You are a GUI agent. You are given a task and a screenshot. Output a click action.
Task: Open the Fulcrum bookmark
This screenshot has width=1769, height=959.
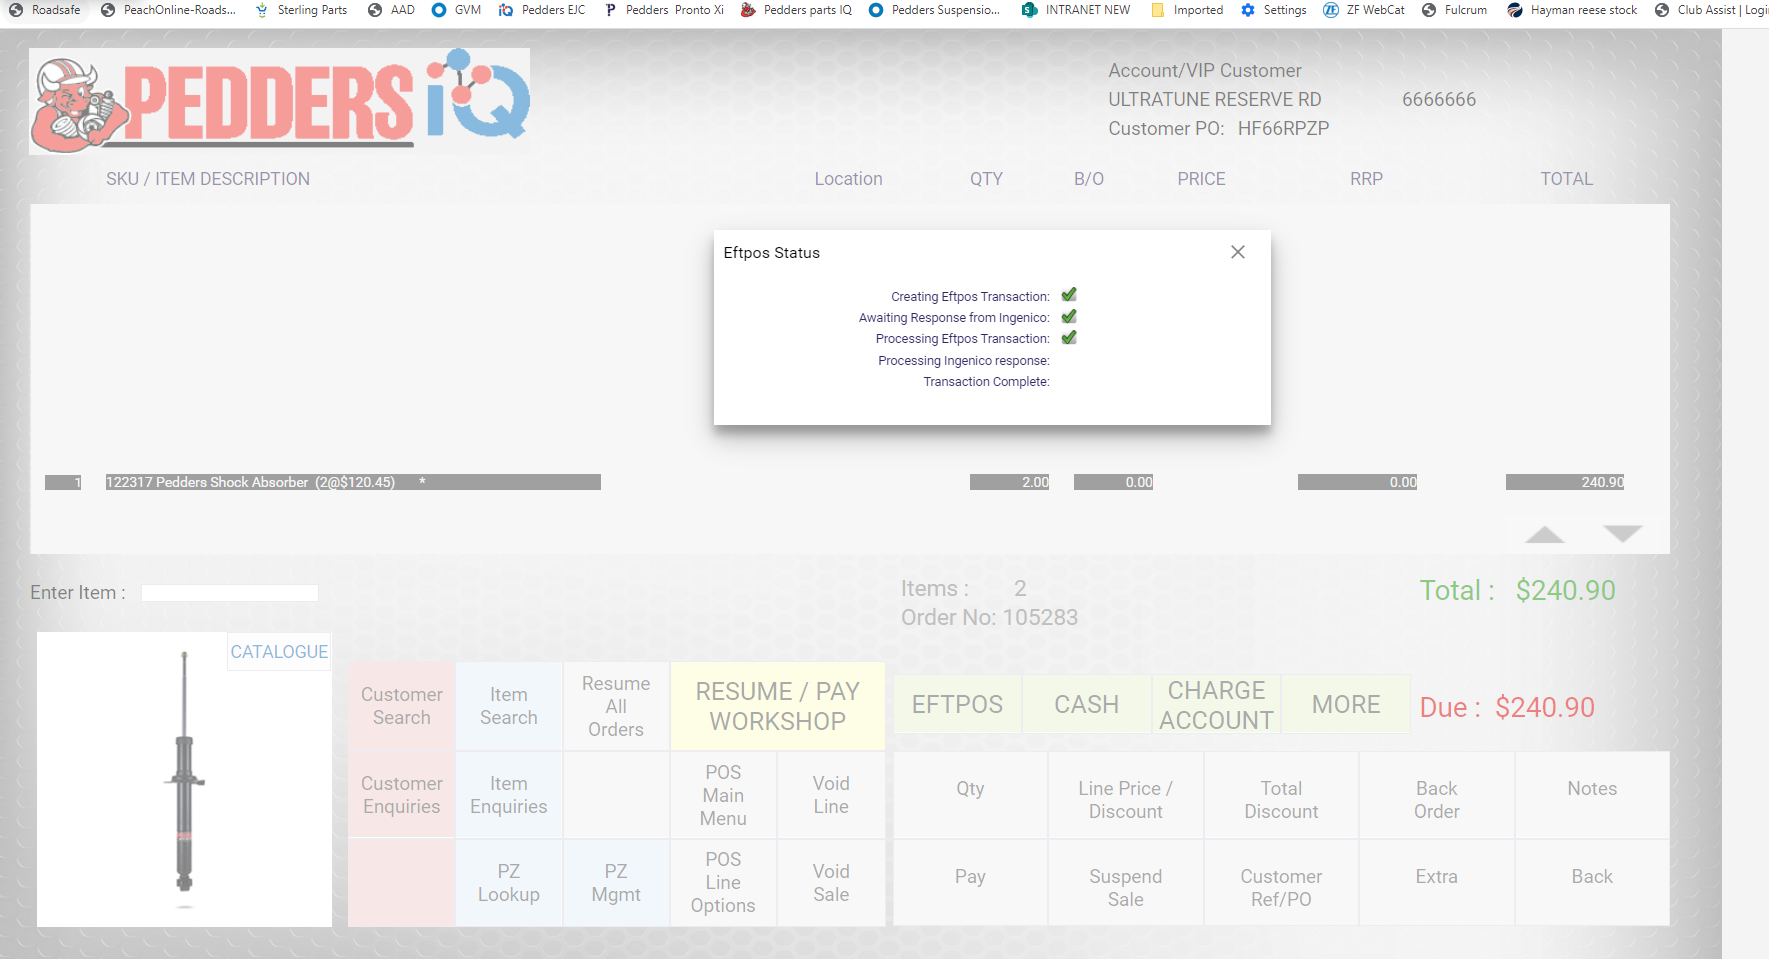pos(1454,10)
